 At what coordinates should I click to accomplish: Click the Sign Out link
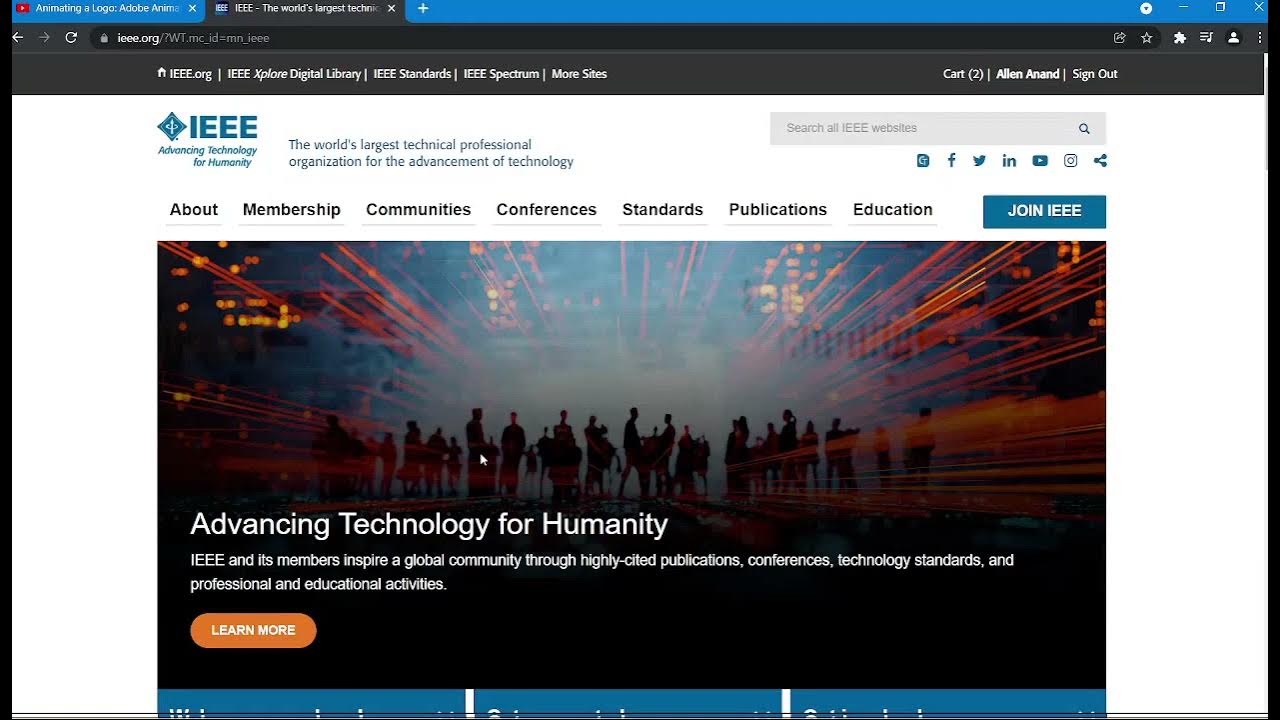click(1095, 74)
